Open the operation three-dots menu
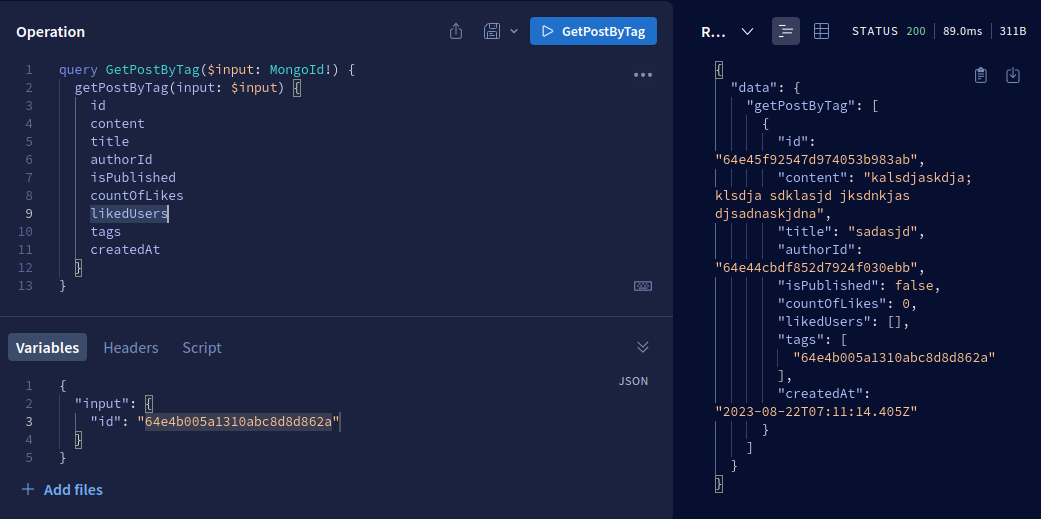The width and height of the screenshot is (1041, 519). point(643,75)
